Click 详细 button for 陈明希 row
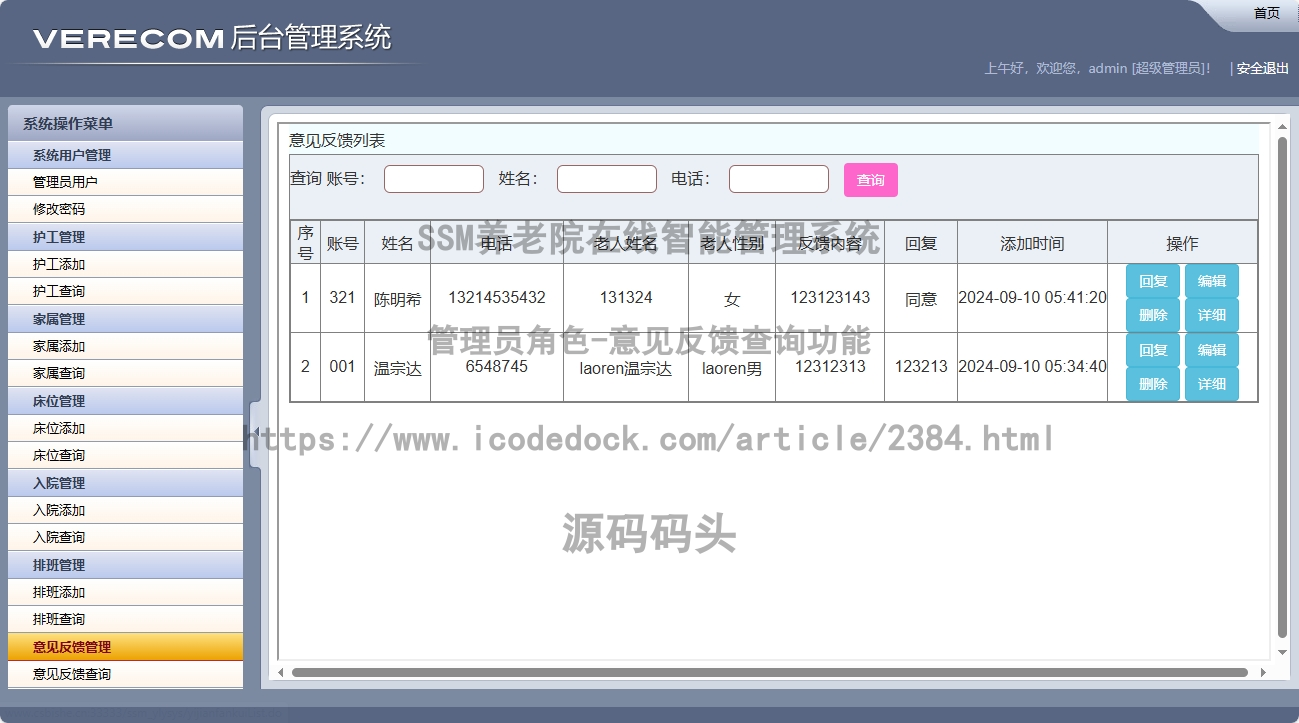This screenshot has height=723, width=1299. (x=1212, y=315)
